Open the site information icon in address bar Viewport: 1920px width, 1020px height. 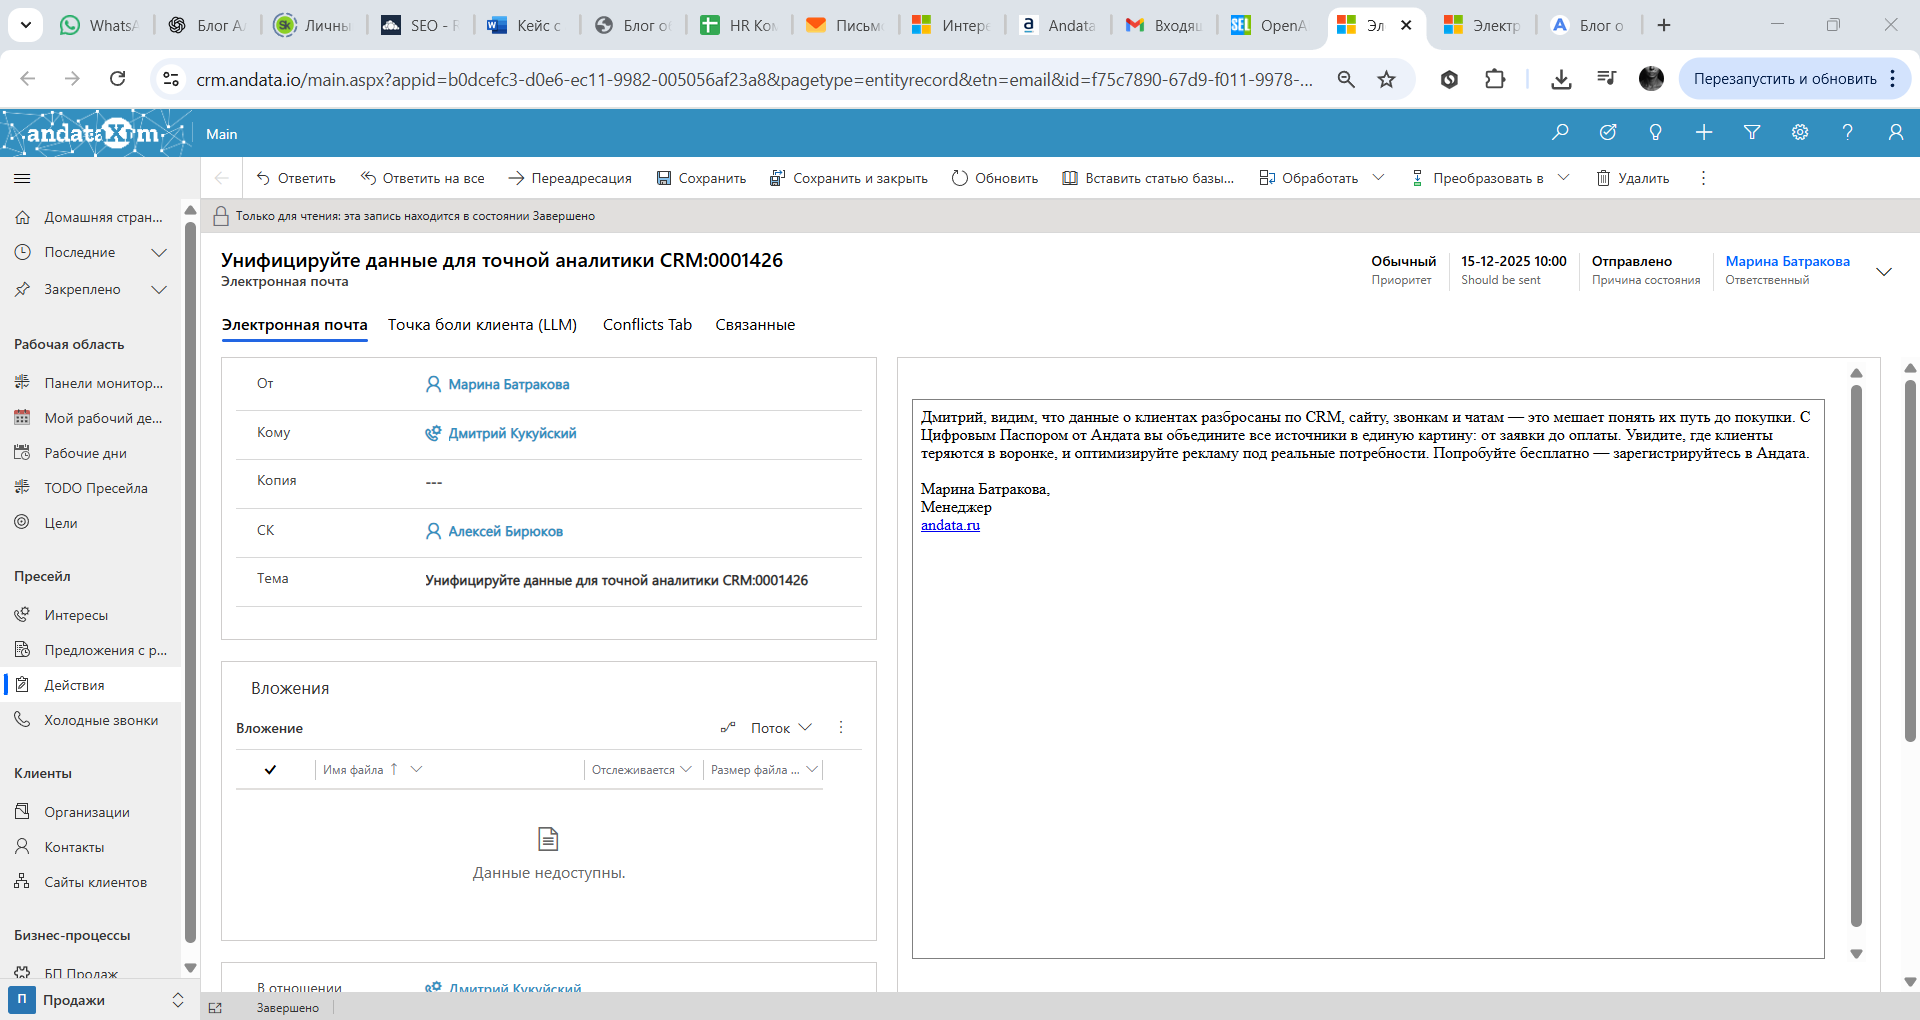coord(171,79)
